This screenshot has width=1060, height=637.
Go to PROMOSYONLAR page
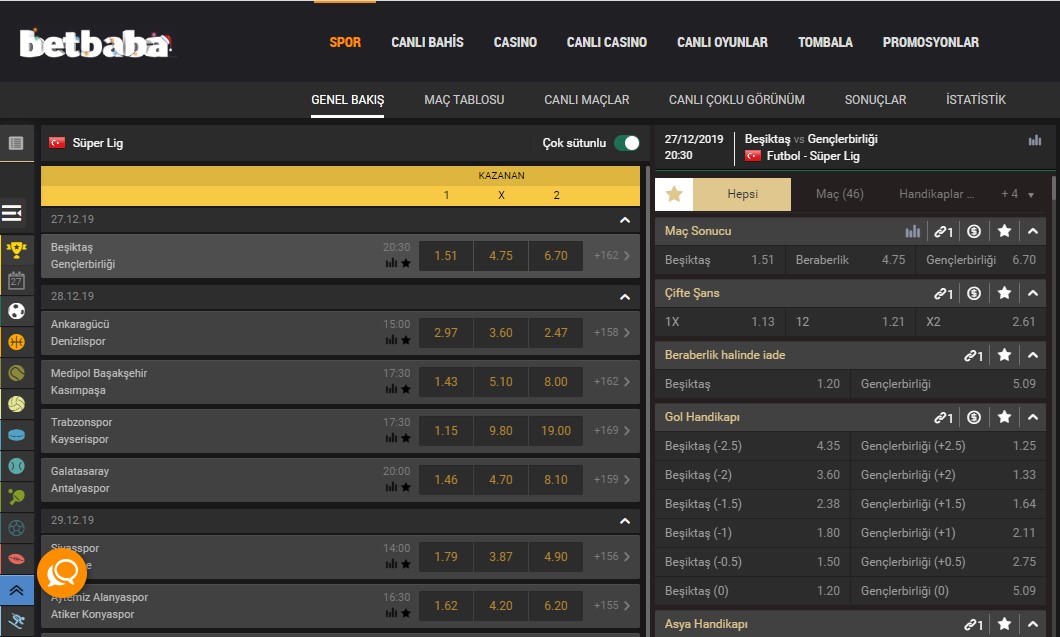pyautogui.click(x=930, y=42)
